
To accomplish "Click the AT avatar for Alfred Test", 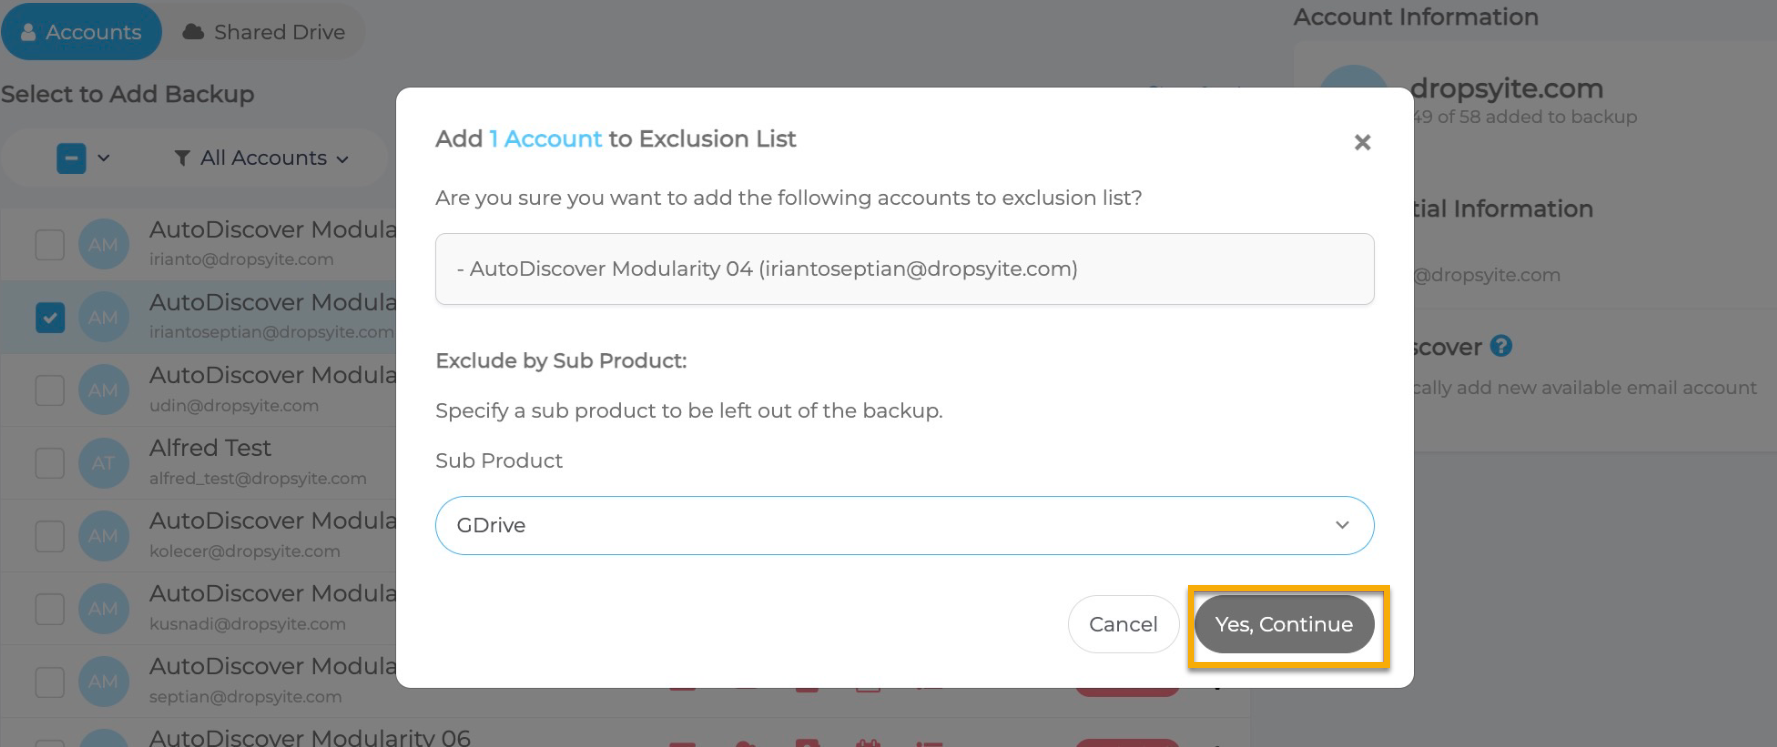I will point(103,464).
